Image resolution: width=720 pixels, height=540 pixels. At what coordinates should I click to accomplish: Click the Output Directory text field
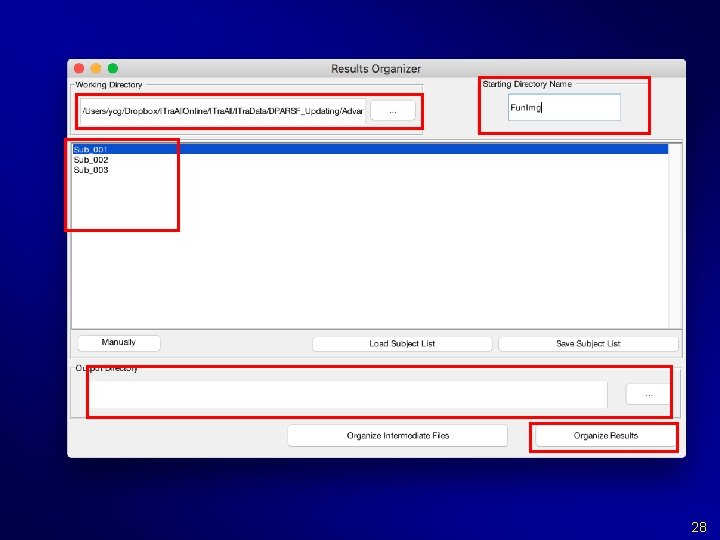click(x=348, y=394)
